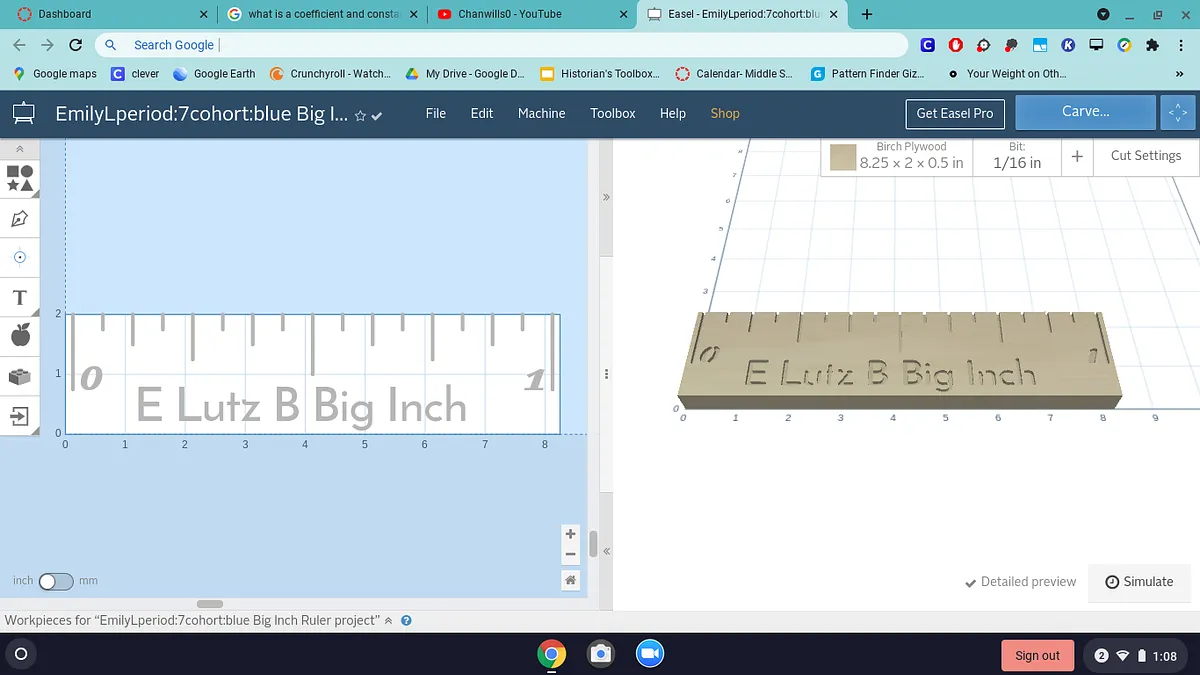Click the Import file icon
This screenshot has height=675, width=1200.
click(20, 415)
